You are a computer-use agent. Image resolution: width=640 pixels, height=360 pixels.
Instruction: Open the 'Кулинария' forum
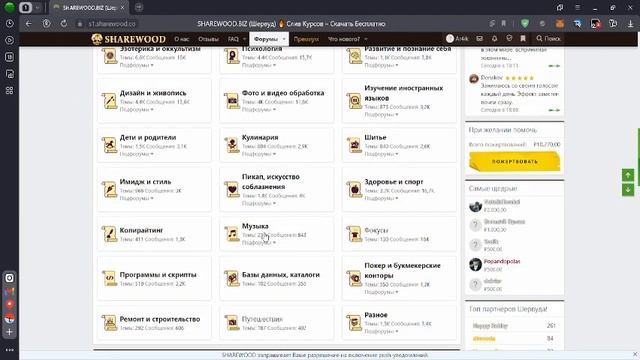[260, 138]
